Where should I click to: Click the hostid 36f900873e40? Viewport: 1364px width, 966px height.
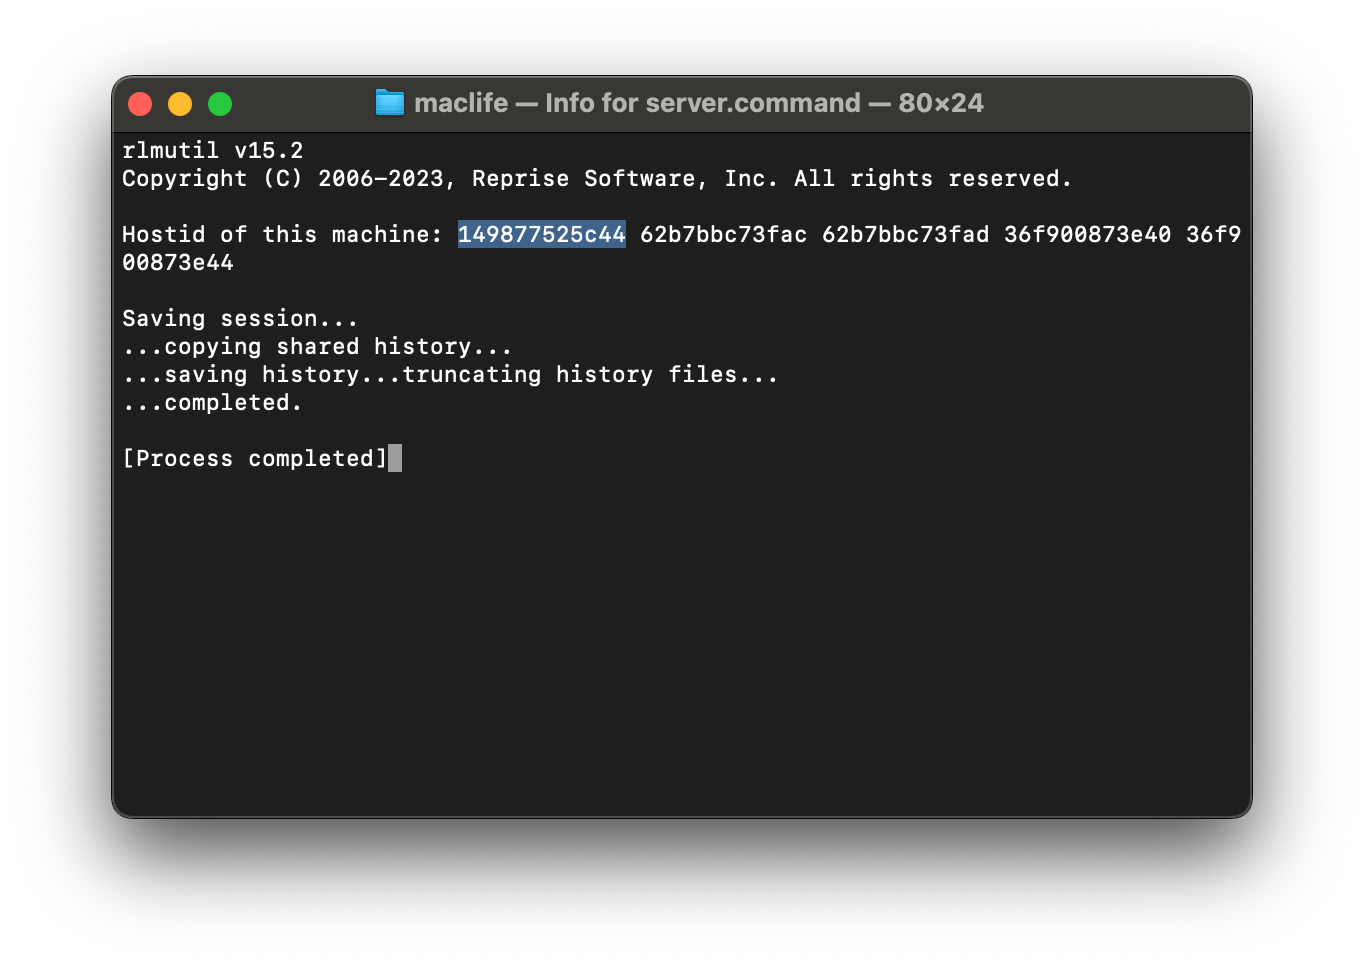click(x=1087, y=234)
